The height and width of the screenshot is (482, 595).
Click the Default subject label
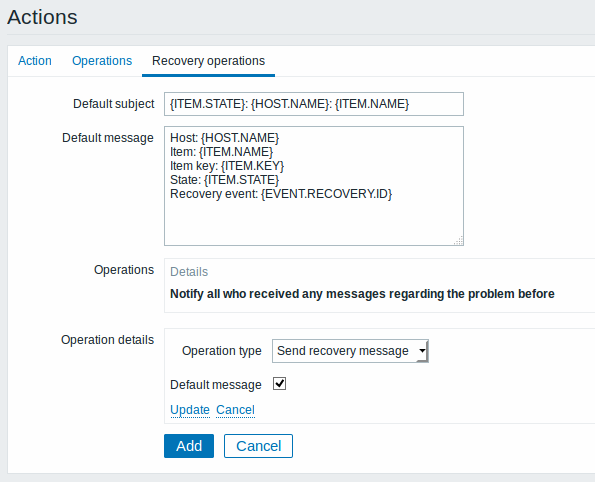click(x=114, y=104)
